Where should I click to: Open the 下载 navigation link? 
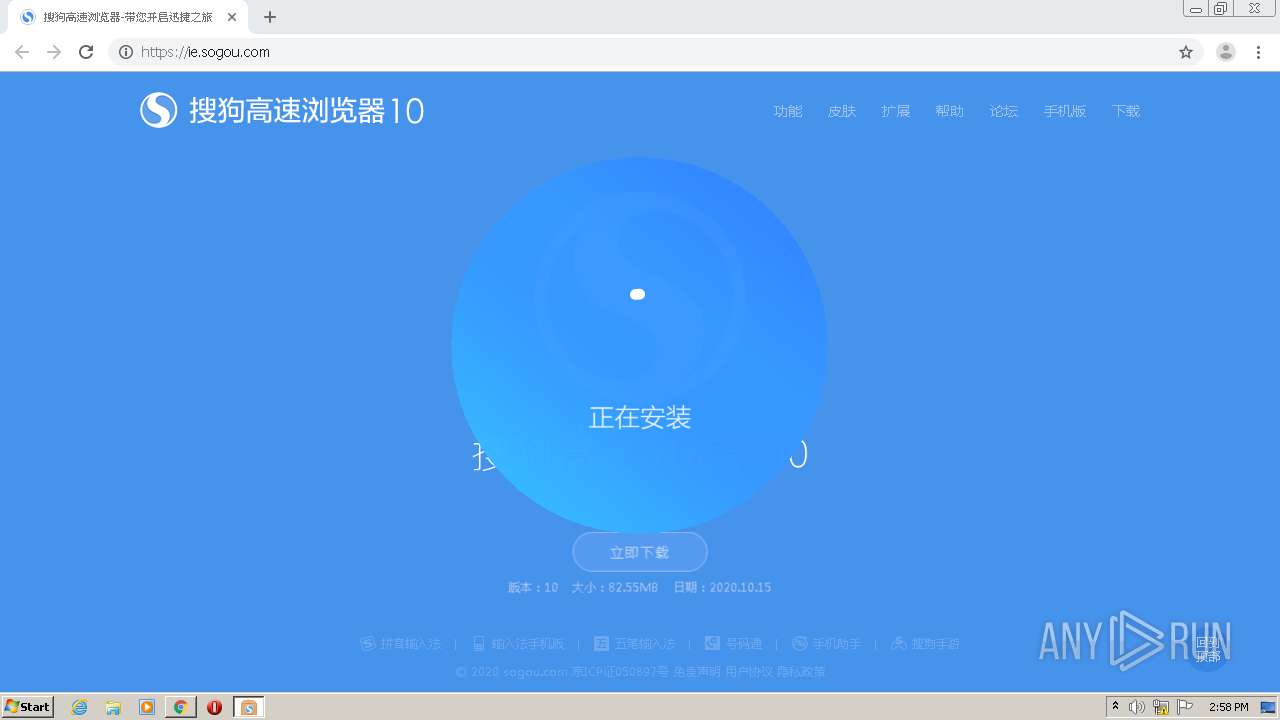click(x=1126, y=111)
